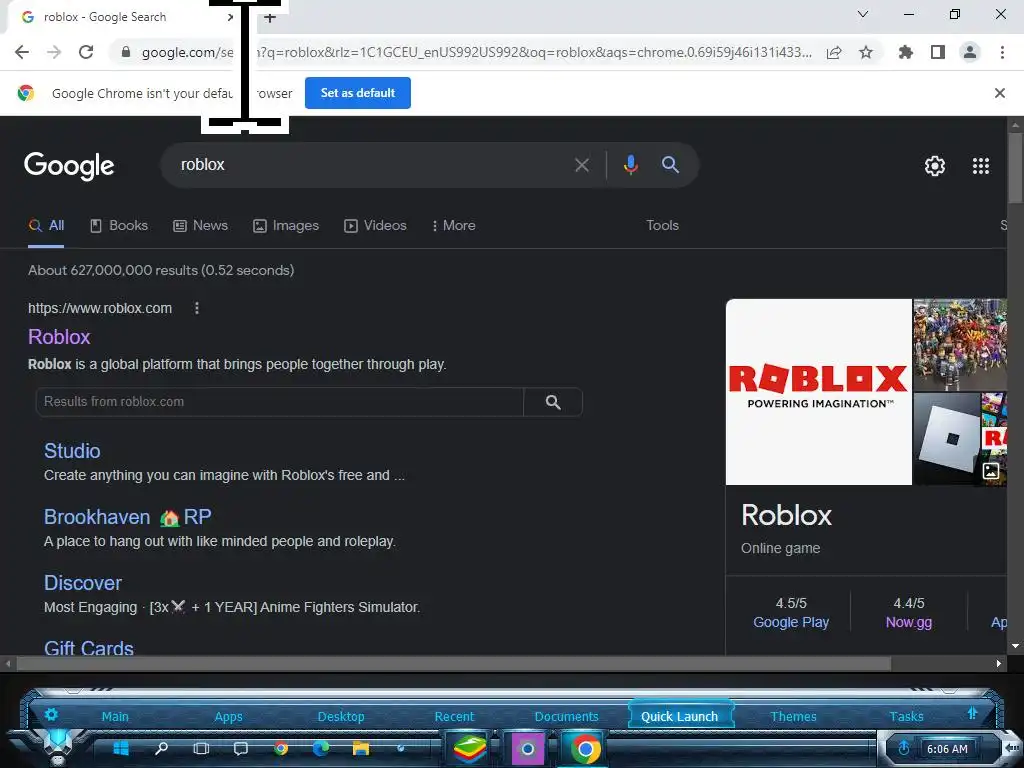Open the Now.gg rating link
The width and height of the screenshot is (1024, 768).
coord(908,622)
